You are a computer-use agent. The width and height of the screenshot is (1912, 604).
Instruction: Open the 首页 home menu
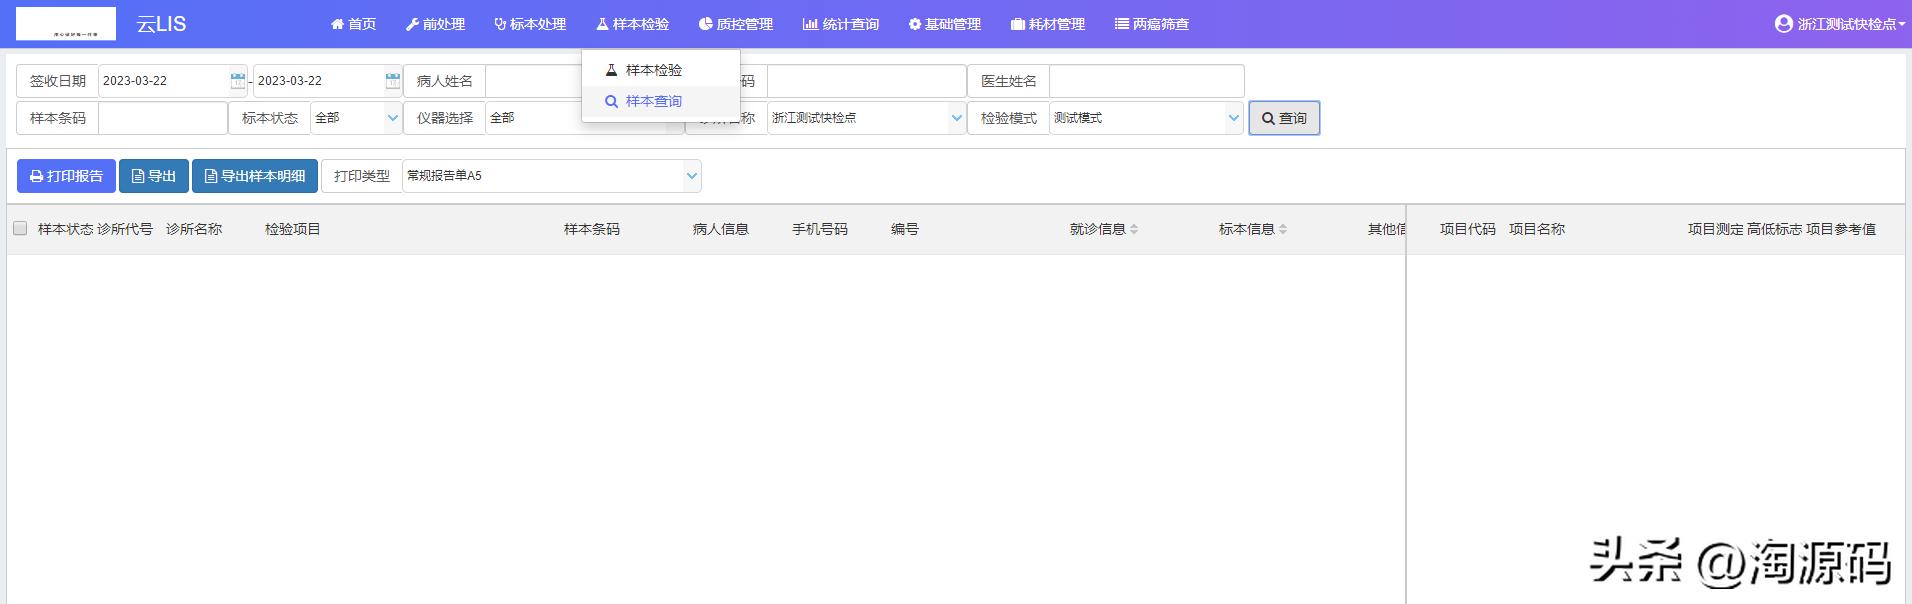pyautogui.click(x=353, y=24)
